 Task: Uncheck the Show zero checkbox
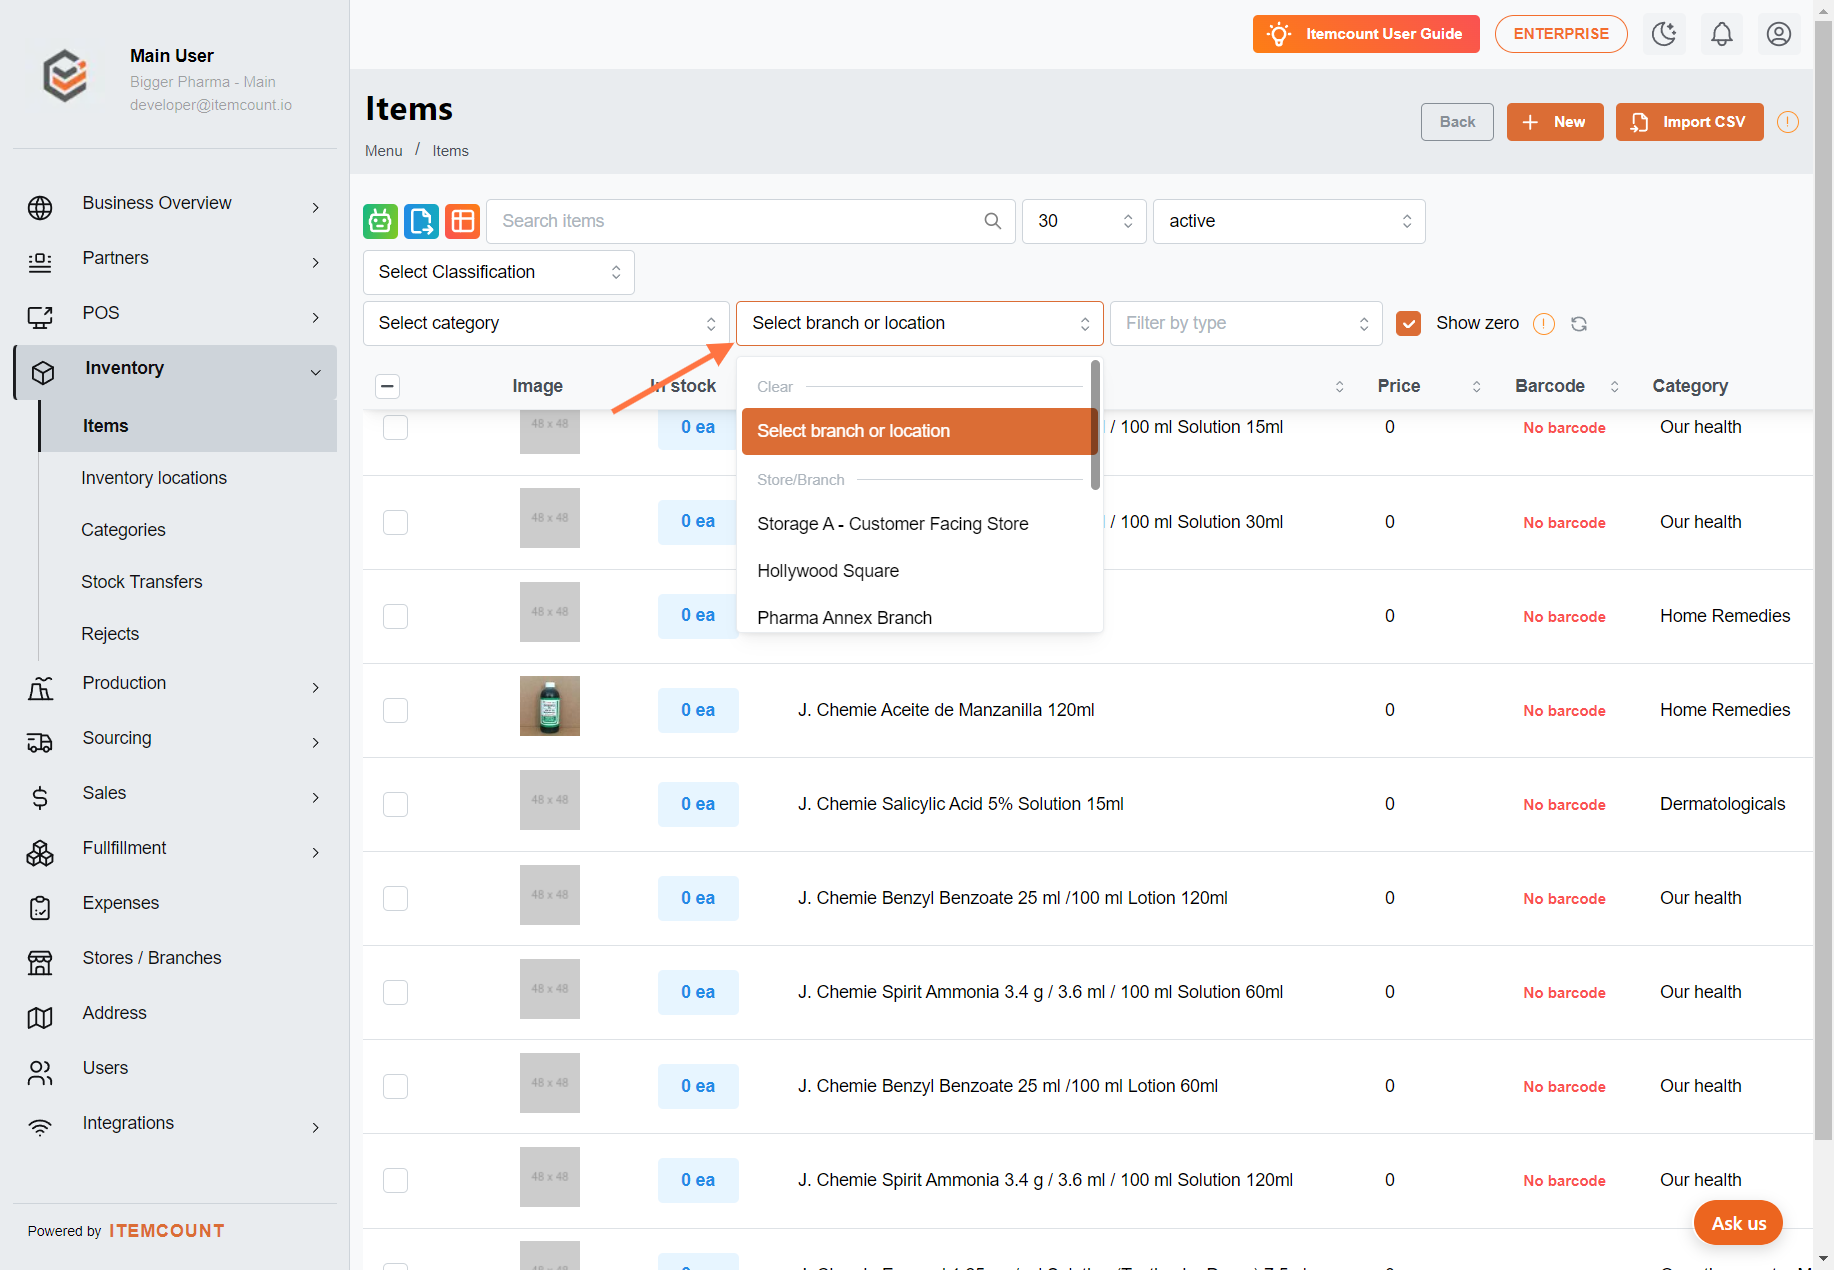[1408, 323]
